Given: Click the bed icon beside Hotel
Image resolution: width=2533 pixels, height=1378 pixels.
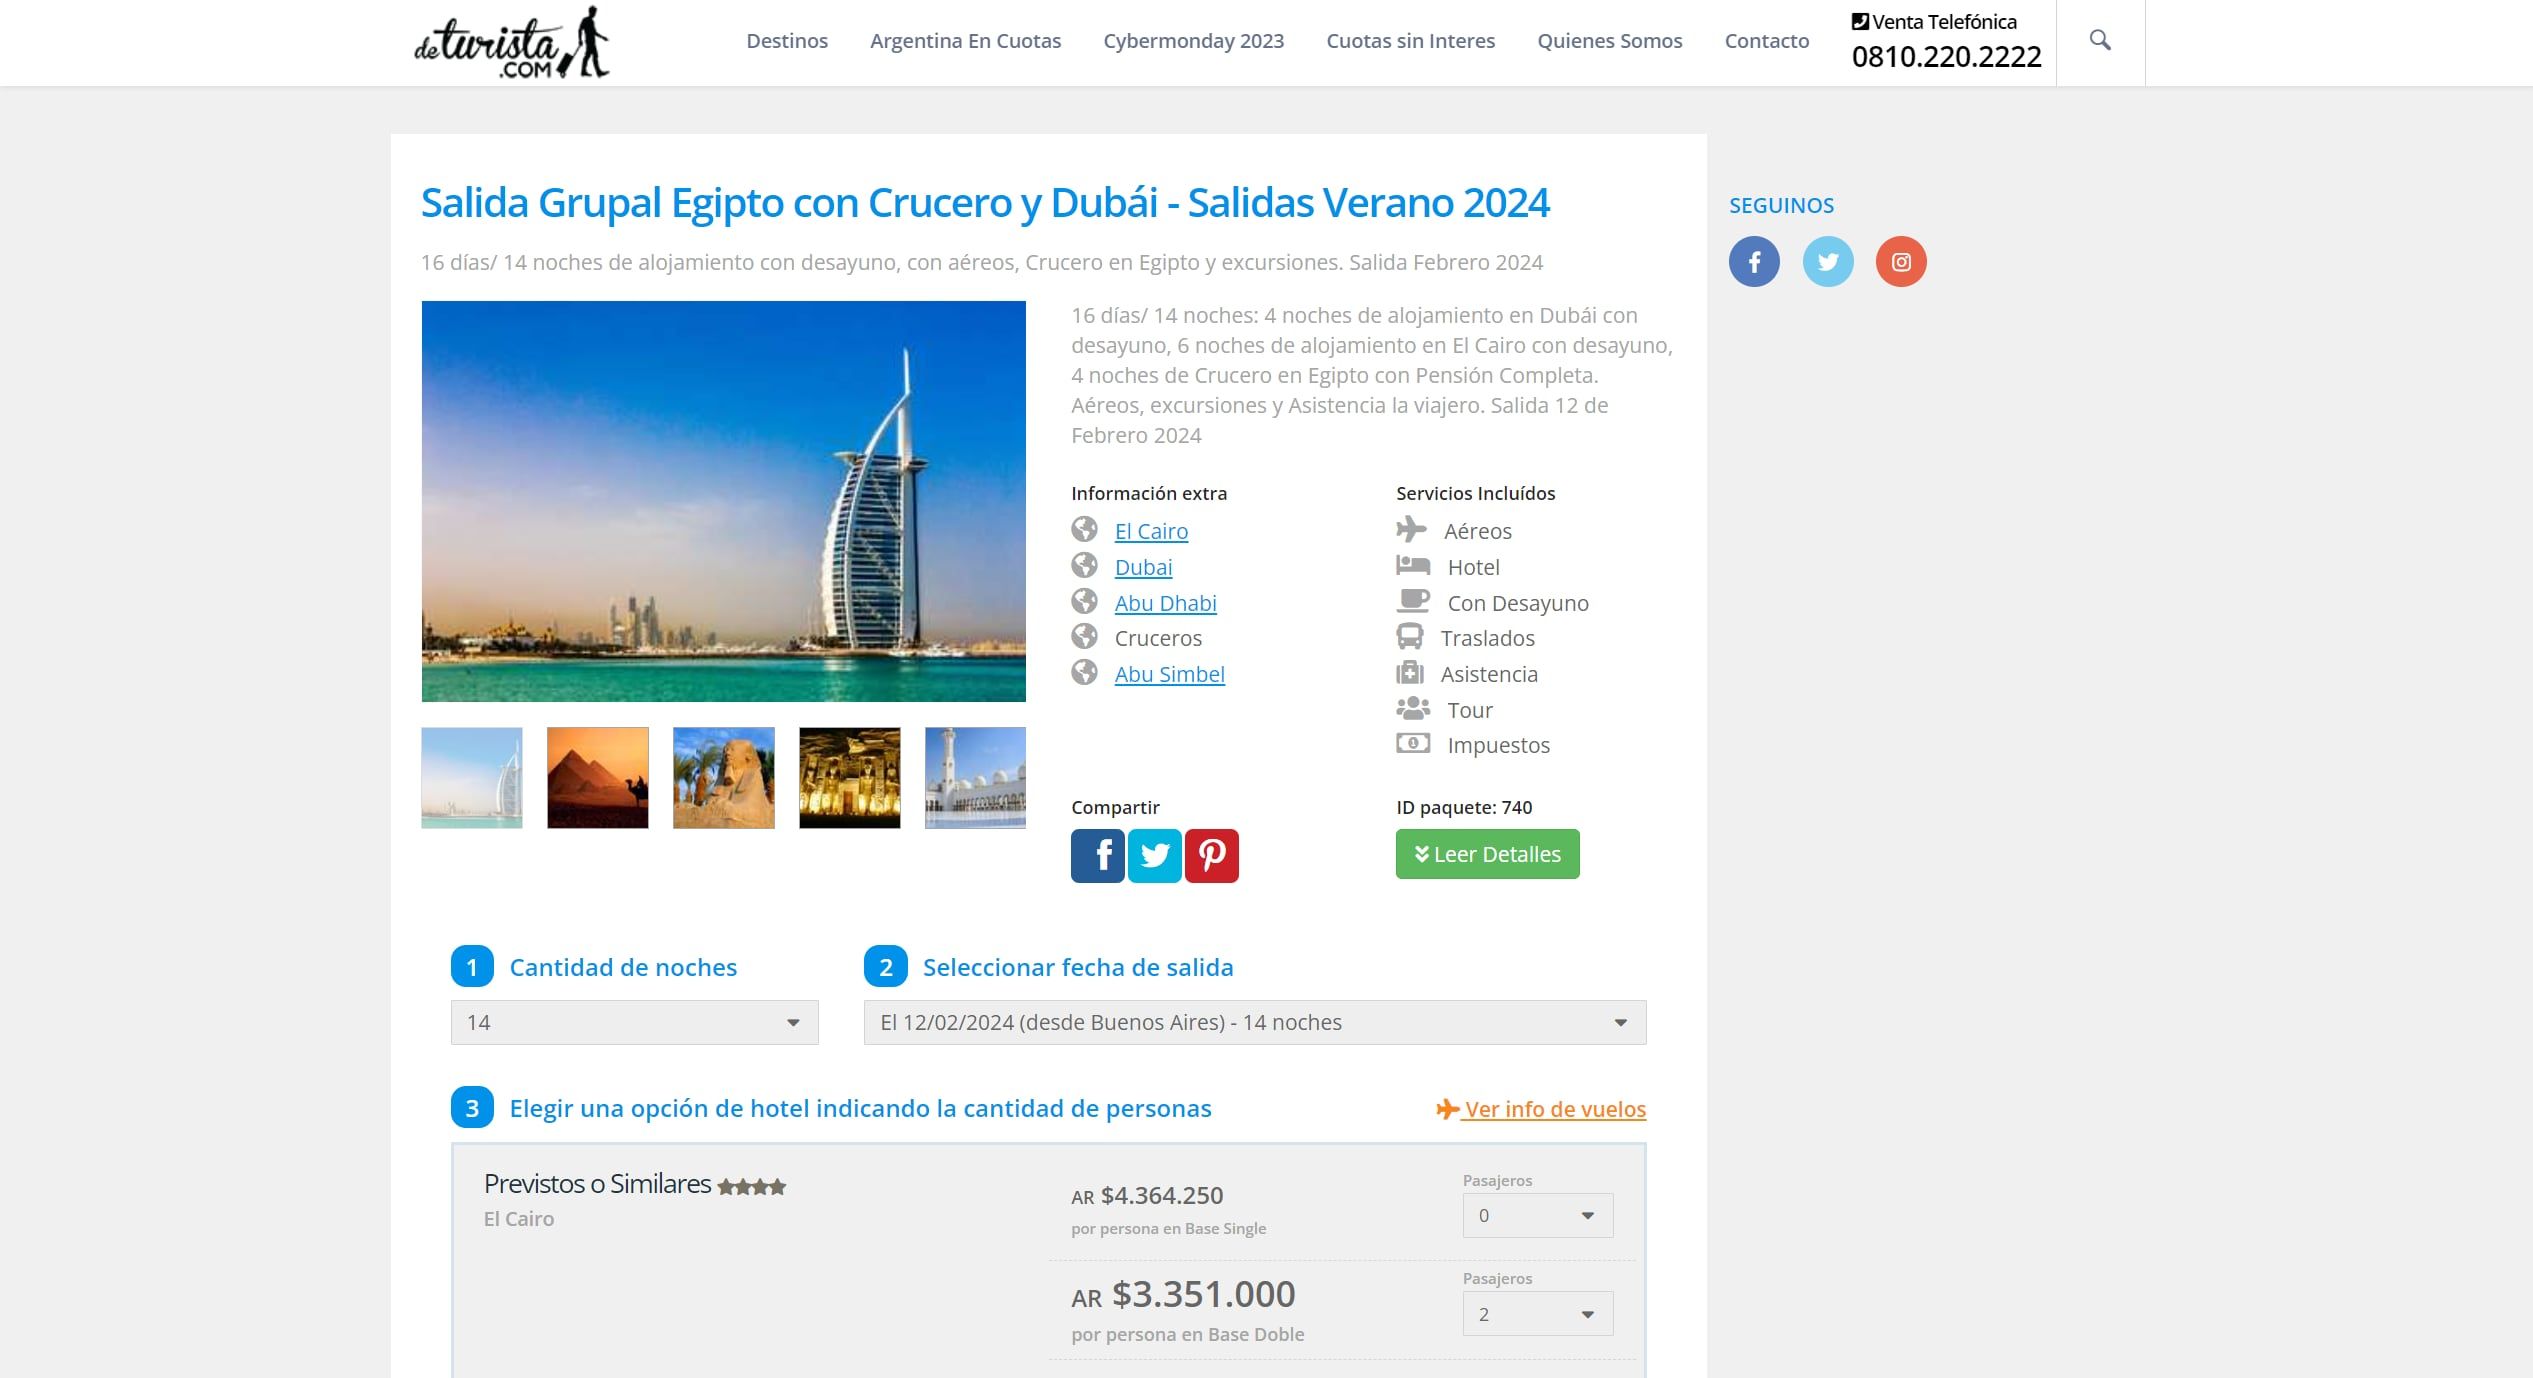Looking at the screenshot, I should tap(1413, 565).
